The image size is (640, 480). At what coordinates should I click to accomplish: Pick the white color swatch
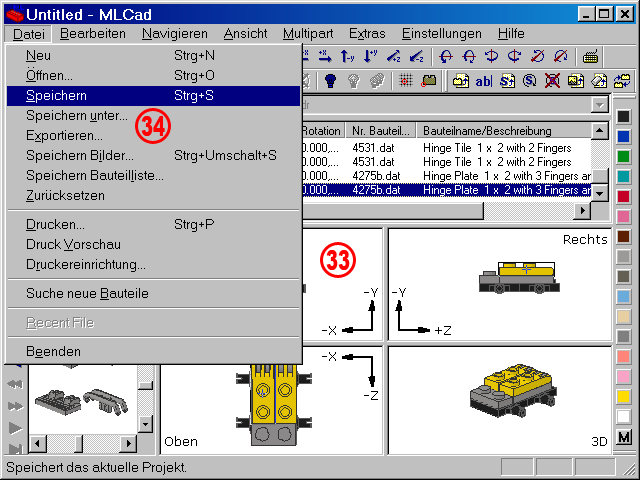click(x=623, y=416)
